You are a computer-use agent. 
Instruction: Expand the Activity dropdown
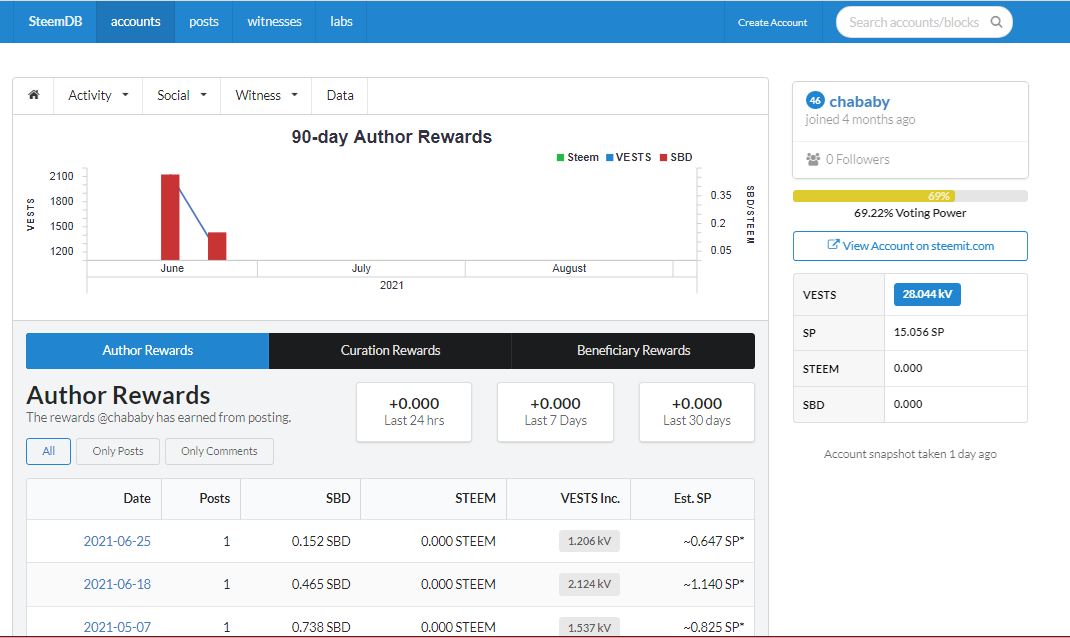(x=98, y=96)
